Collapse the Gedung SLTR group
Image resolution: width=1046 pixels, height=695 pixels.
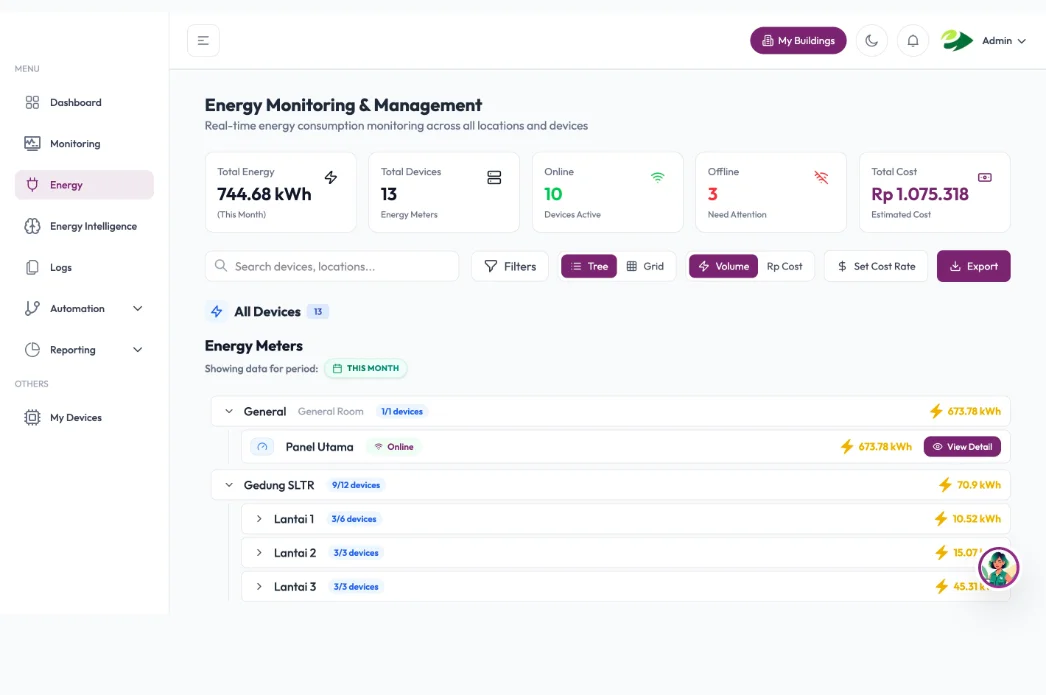click(229, 485)
